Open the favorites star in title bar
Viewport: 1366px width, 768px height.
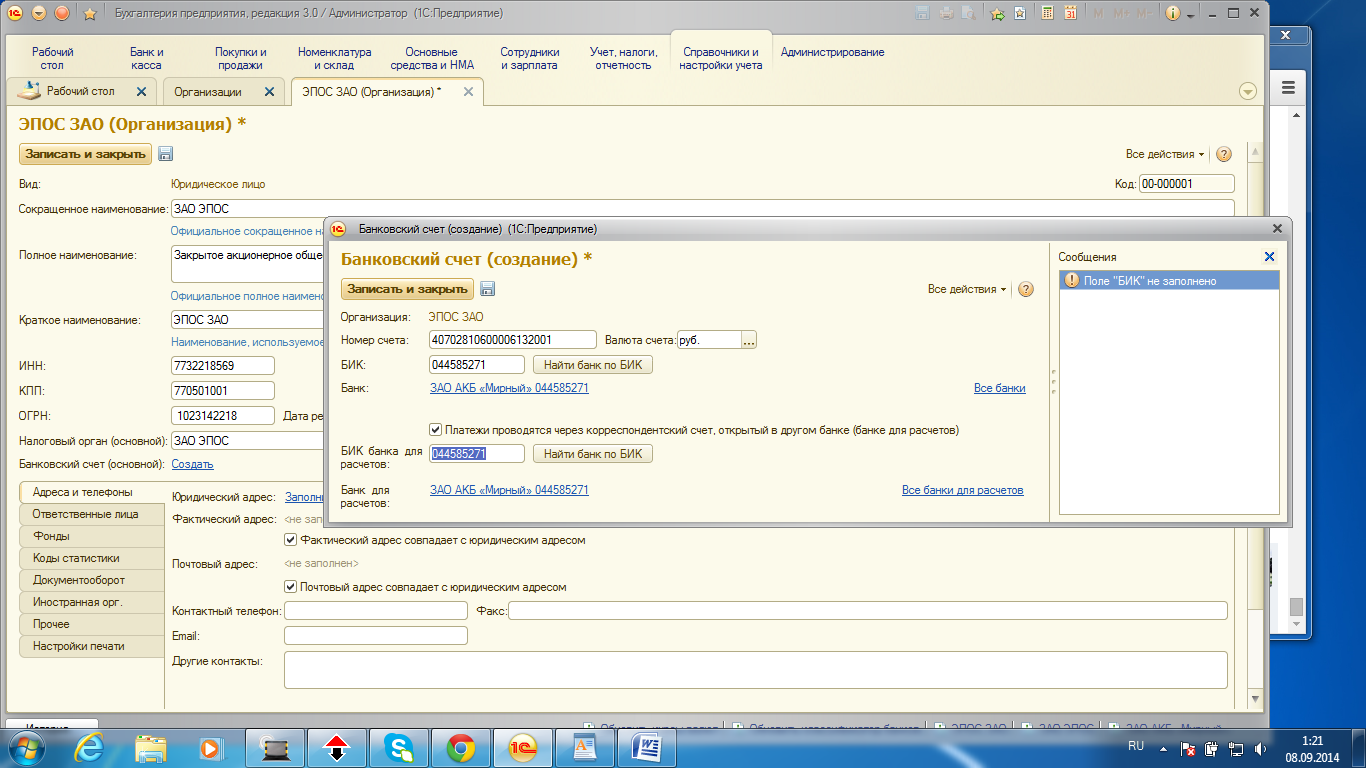click(89, 14)
